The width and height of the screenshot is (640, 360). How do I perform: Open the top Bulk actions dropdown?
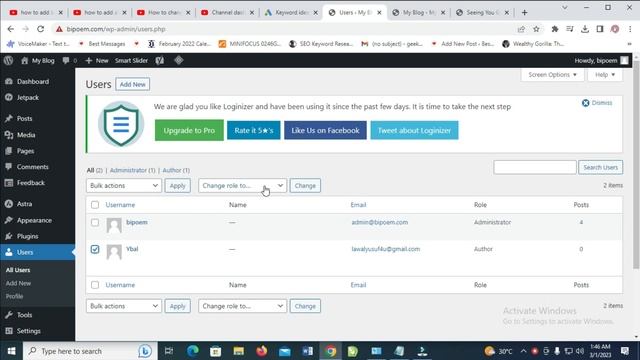124,186
